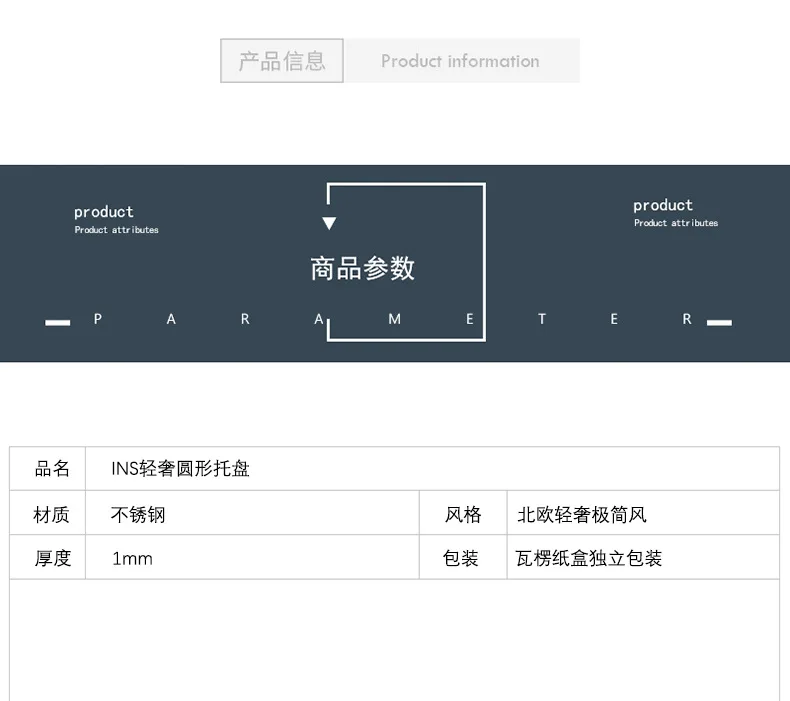Viewport: 790px width, 701px height.
Task: Click the left product attributes label
Action: [116, 220]
